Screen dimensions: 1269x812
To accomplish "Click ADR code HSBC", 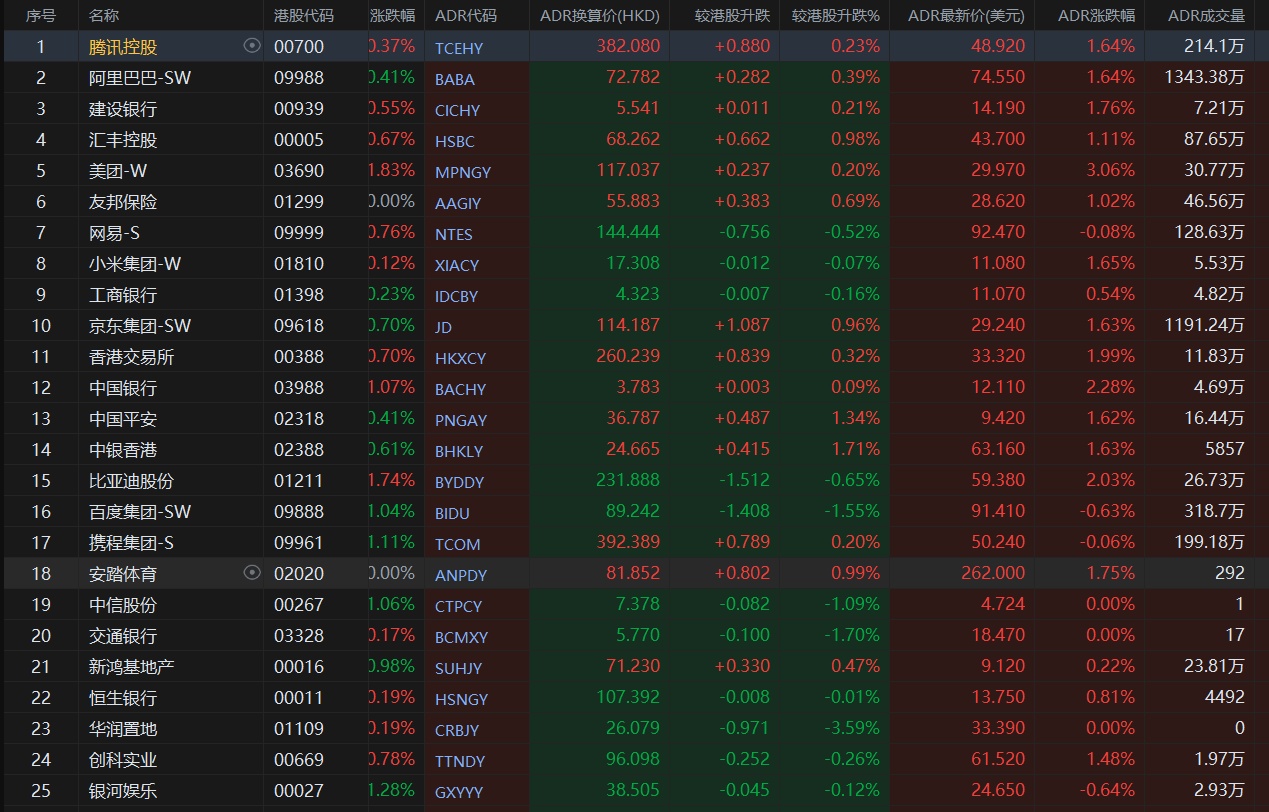I will pos(455,140).
